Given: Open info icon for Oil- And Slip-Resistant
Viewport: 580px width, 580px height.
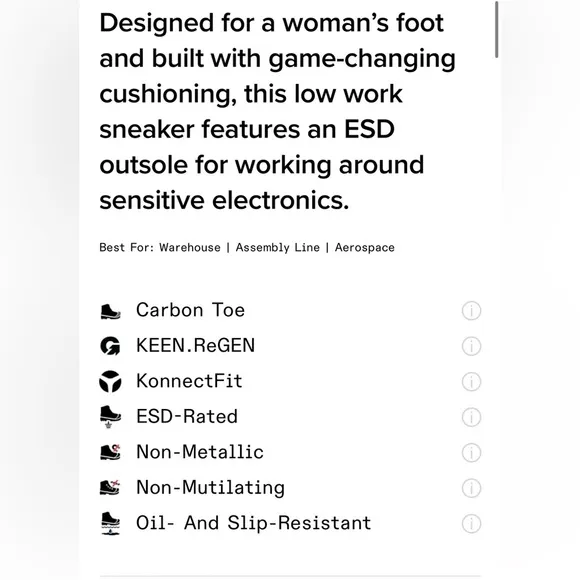Looking at the screenshot, I should point(471,523).
